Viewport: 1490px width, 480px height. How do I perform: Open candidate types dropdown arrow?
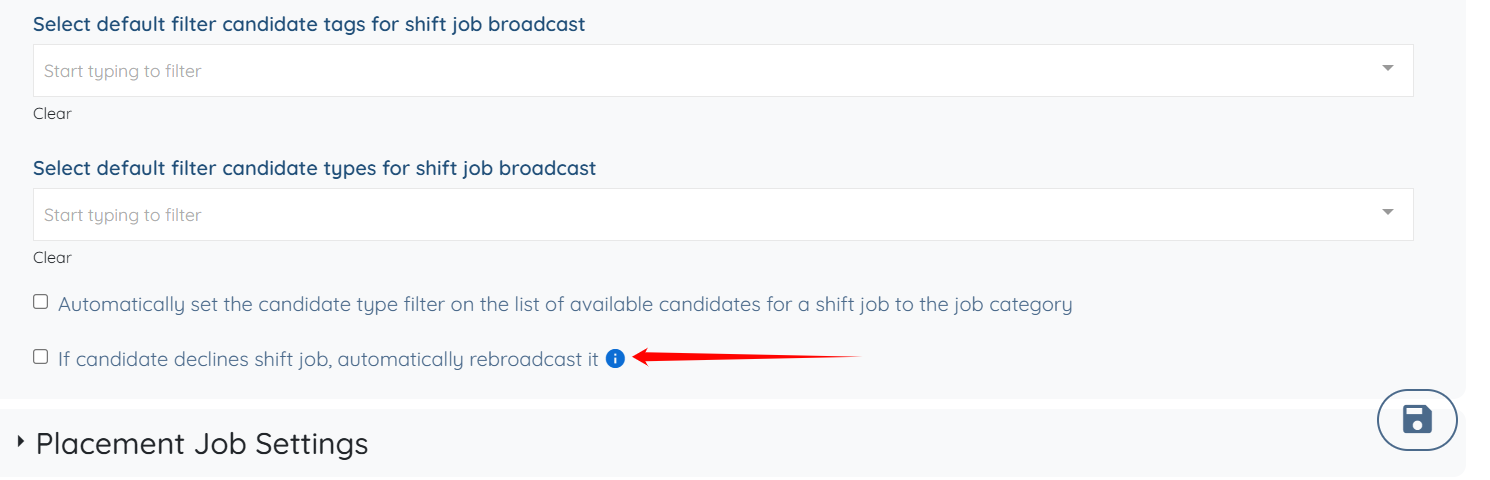click(x=1387, y=213)
